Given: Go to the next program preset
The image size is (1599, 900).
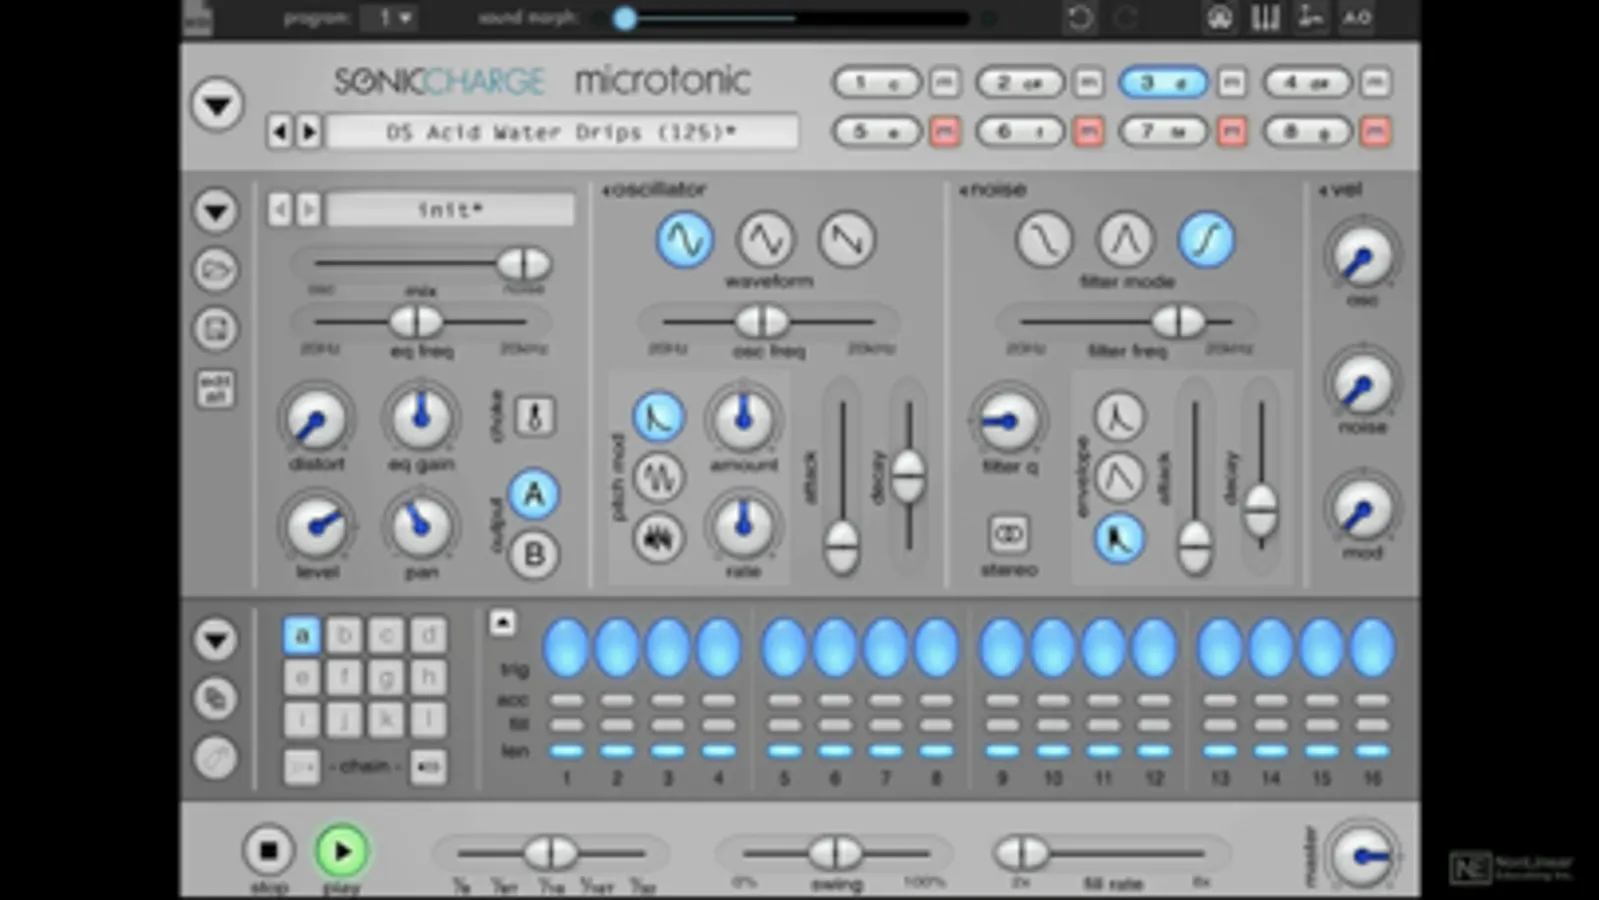Looking at the screenshot, I should coord(309,132).
